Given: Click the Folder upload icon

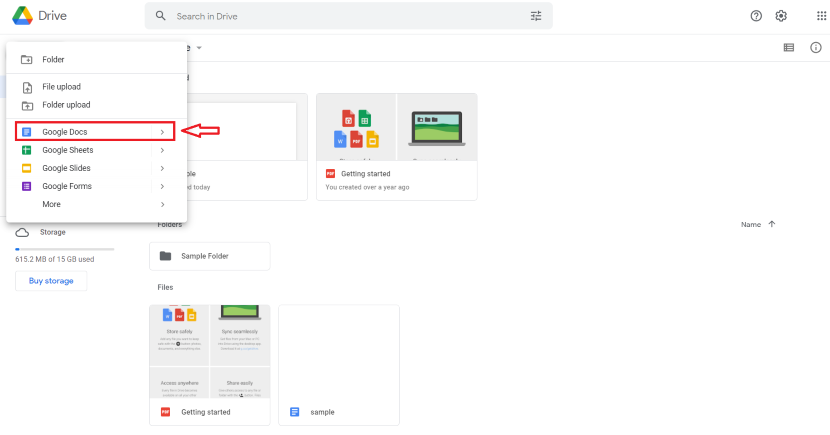Looking at the screenshot, I should point(27,105).
